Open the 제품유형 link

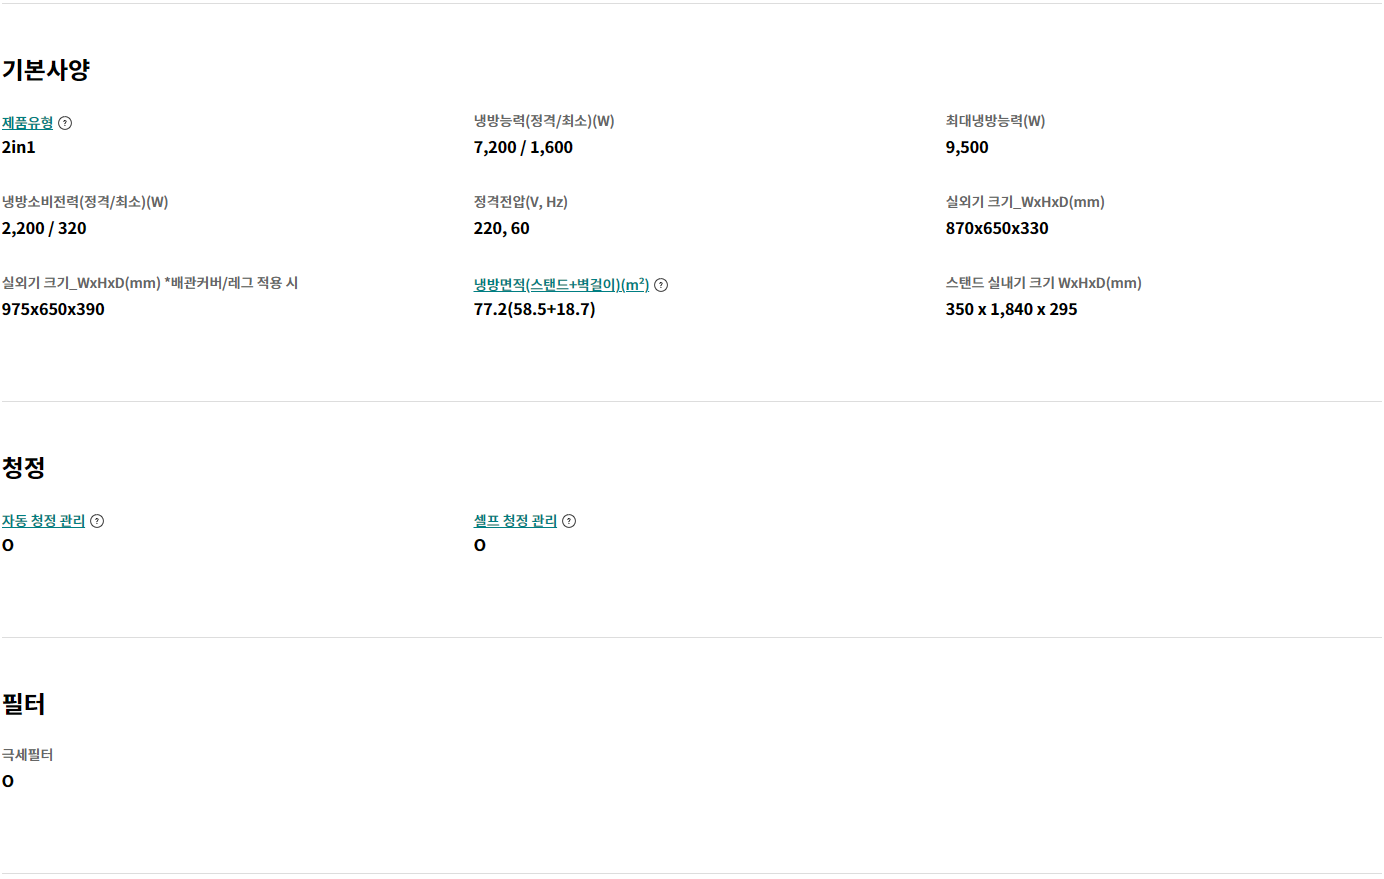click(27, 123)
